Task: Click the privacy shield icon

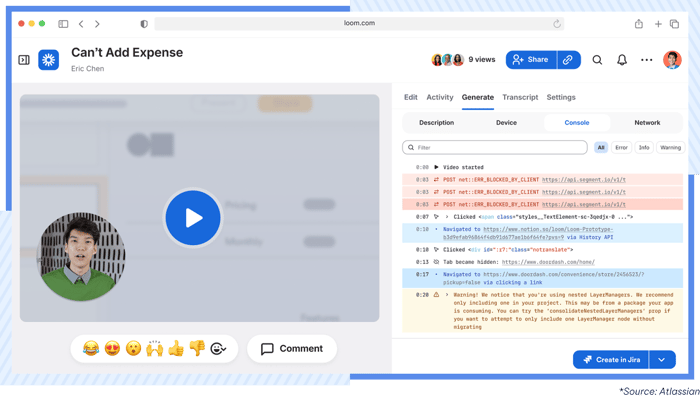Action: (x=144, y=24)
